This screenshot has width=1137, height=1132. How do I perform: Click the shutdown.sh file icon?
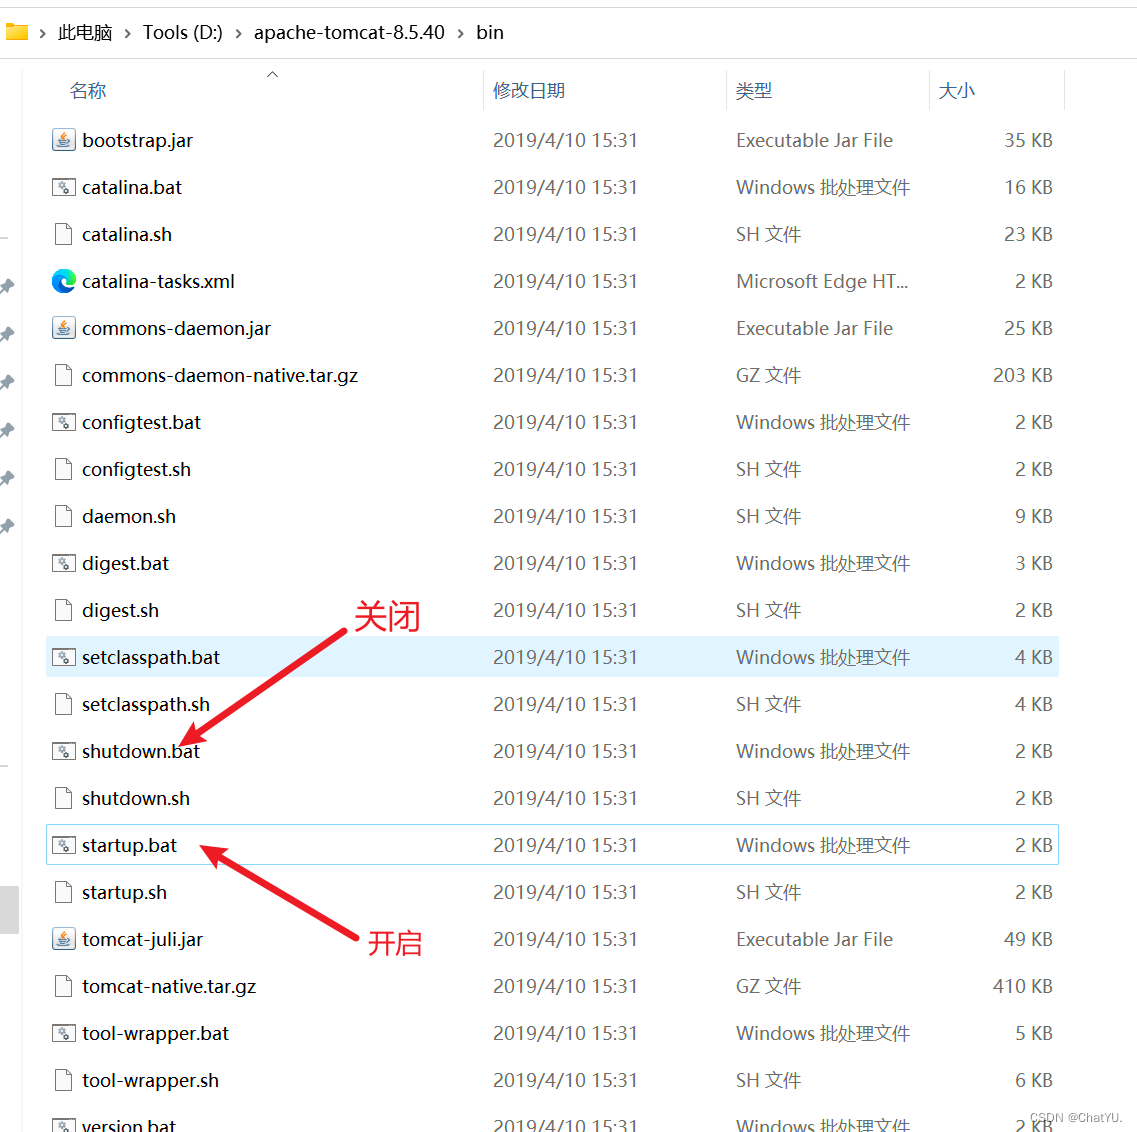[x=64, y=798]
